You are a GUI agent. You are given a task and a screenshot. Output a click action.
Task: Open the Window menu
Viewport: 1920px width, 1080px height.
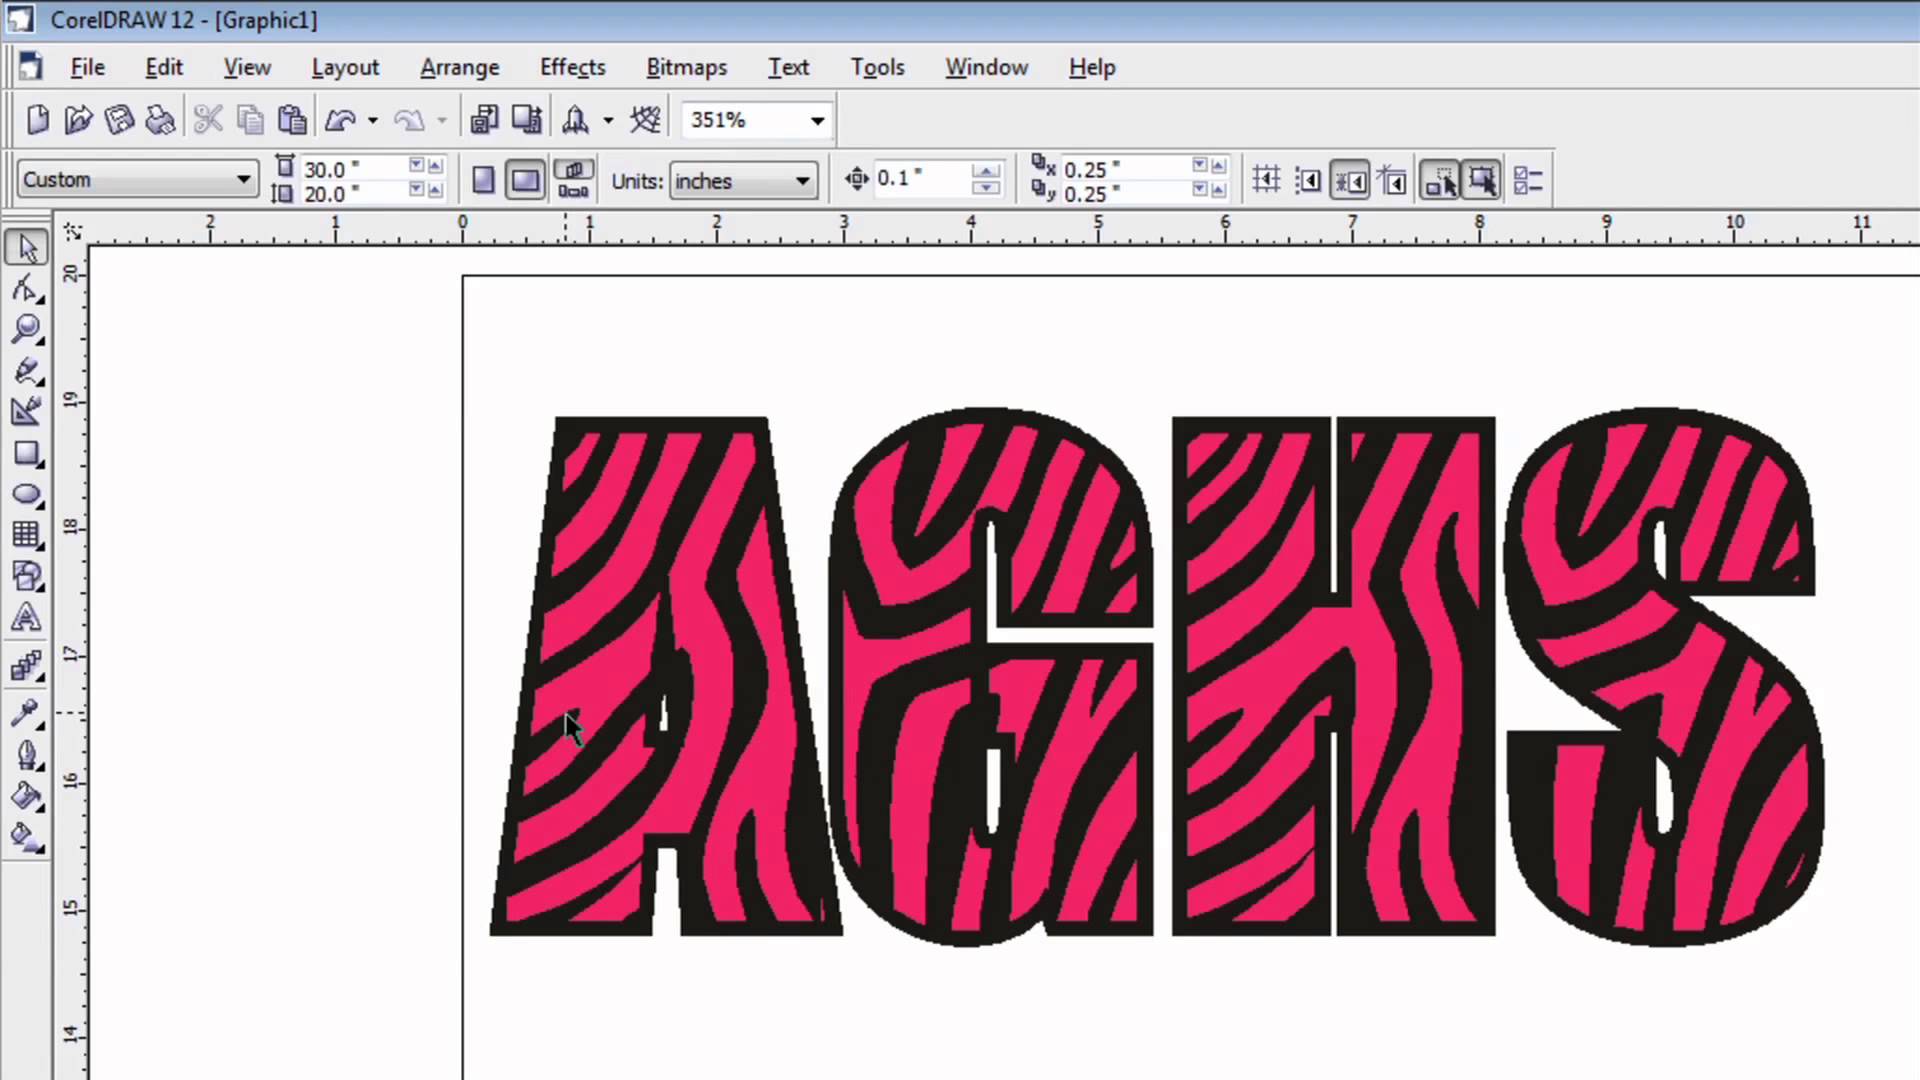click(x=986, y=67)
